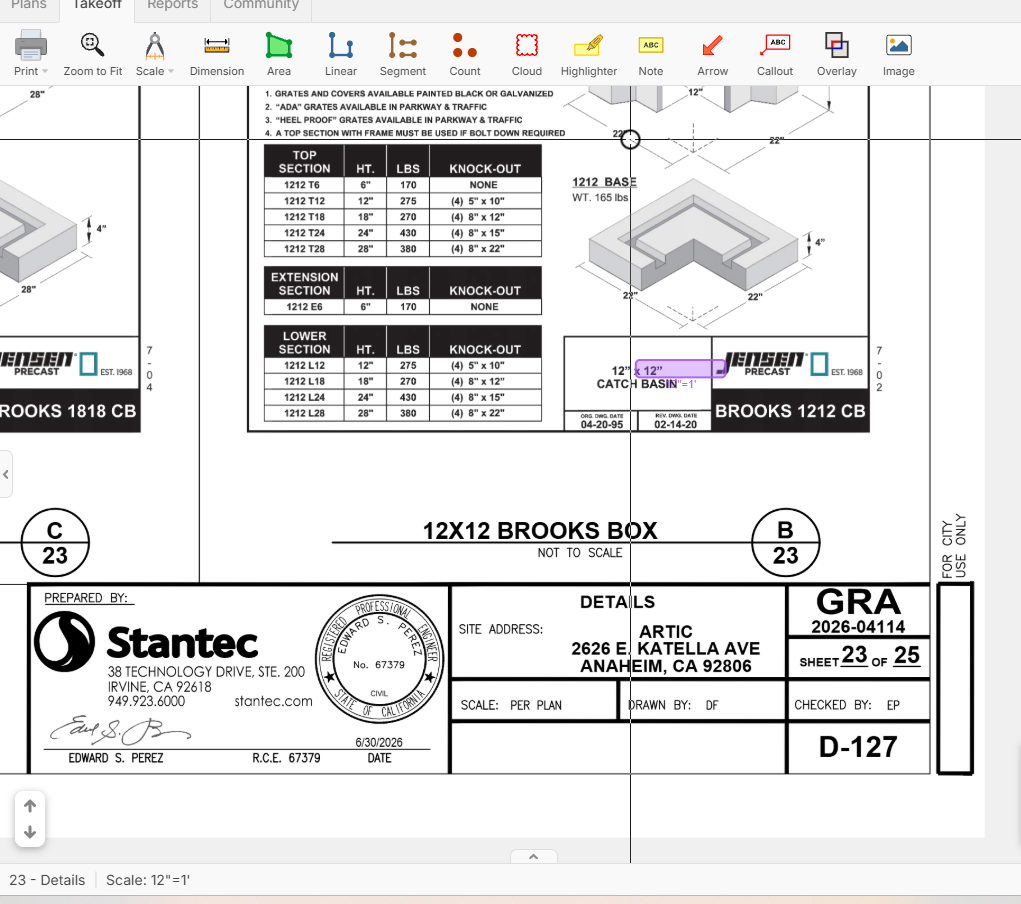
Task: Click Zoom to Fit magnifier
Action: (x=92, y=46)
